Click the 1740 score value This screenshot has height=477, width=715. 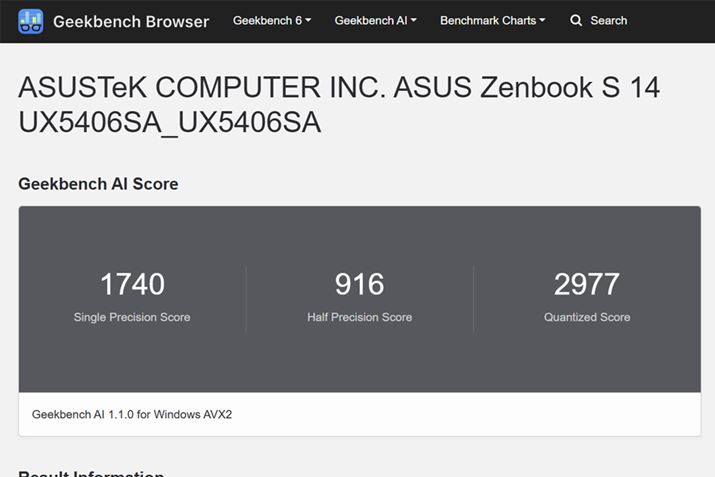click(132, 285)
